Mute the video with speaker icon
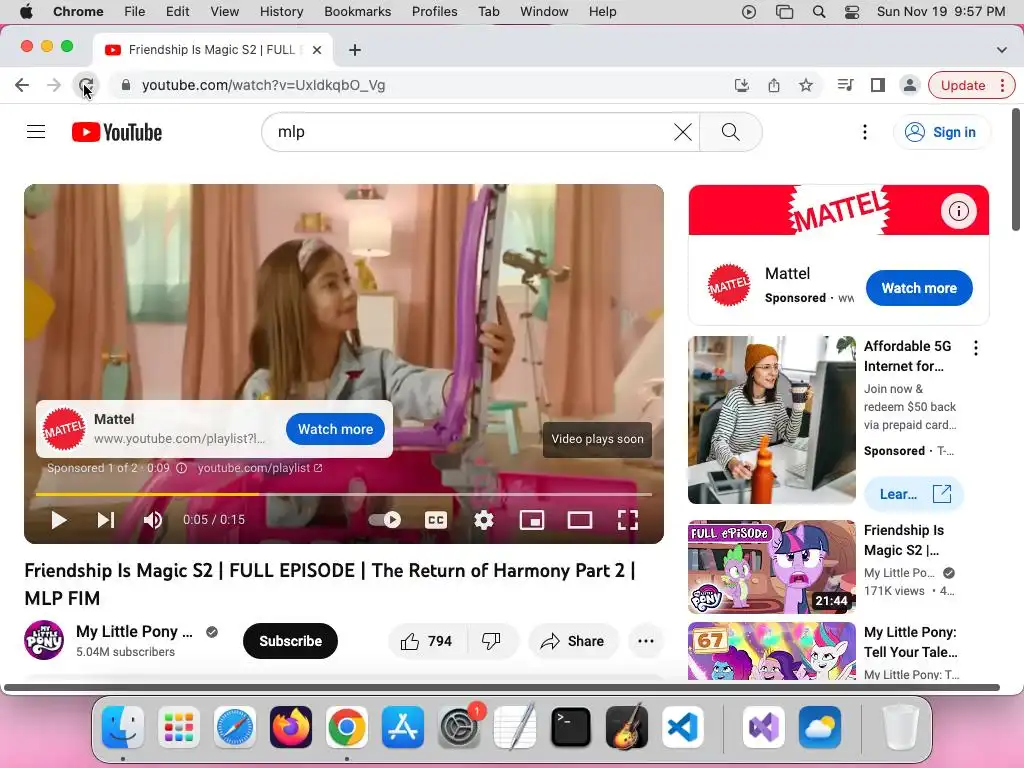The image size is (1024, 768). point(153,520)
